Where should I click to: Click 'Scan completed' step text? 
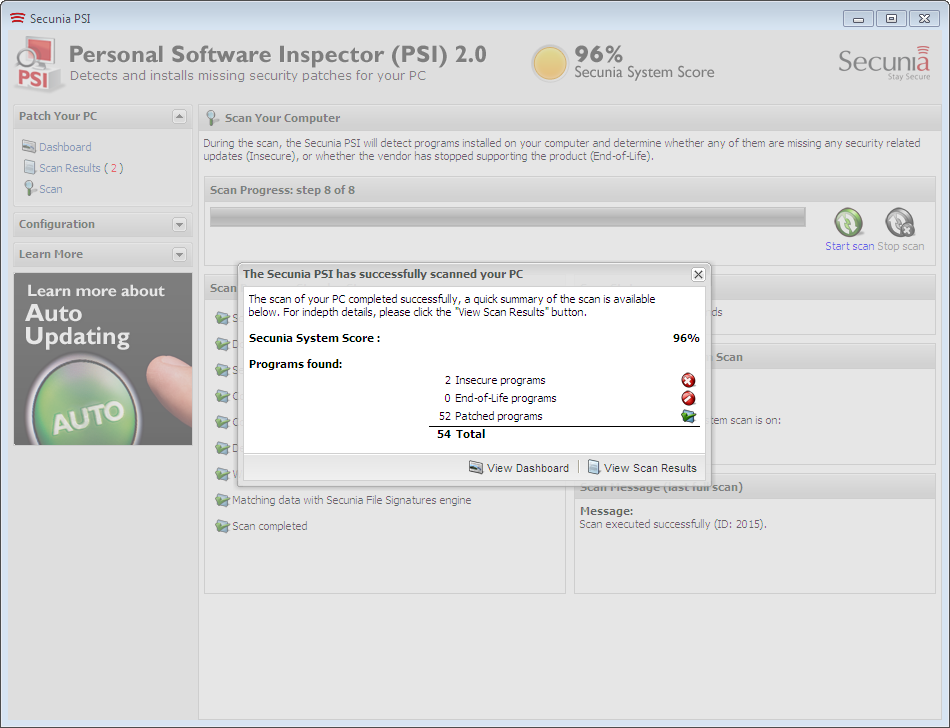270,526
